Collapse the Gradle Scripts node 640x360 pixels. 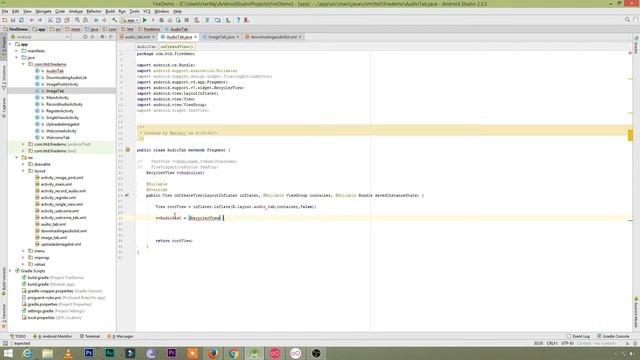[10, 271]
